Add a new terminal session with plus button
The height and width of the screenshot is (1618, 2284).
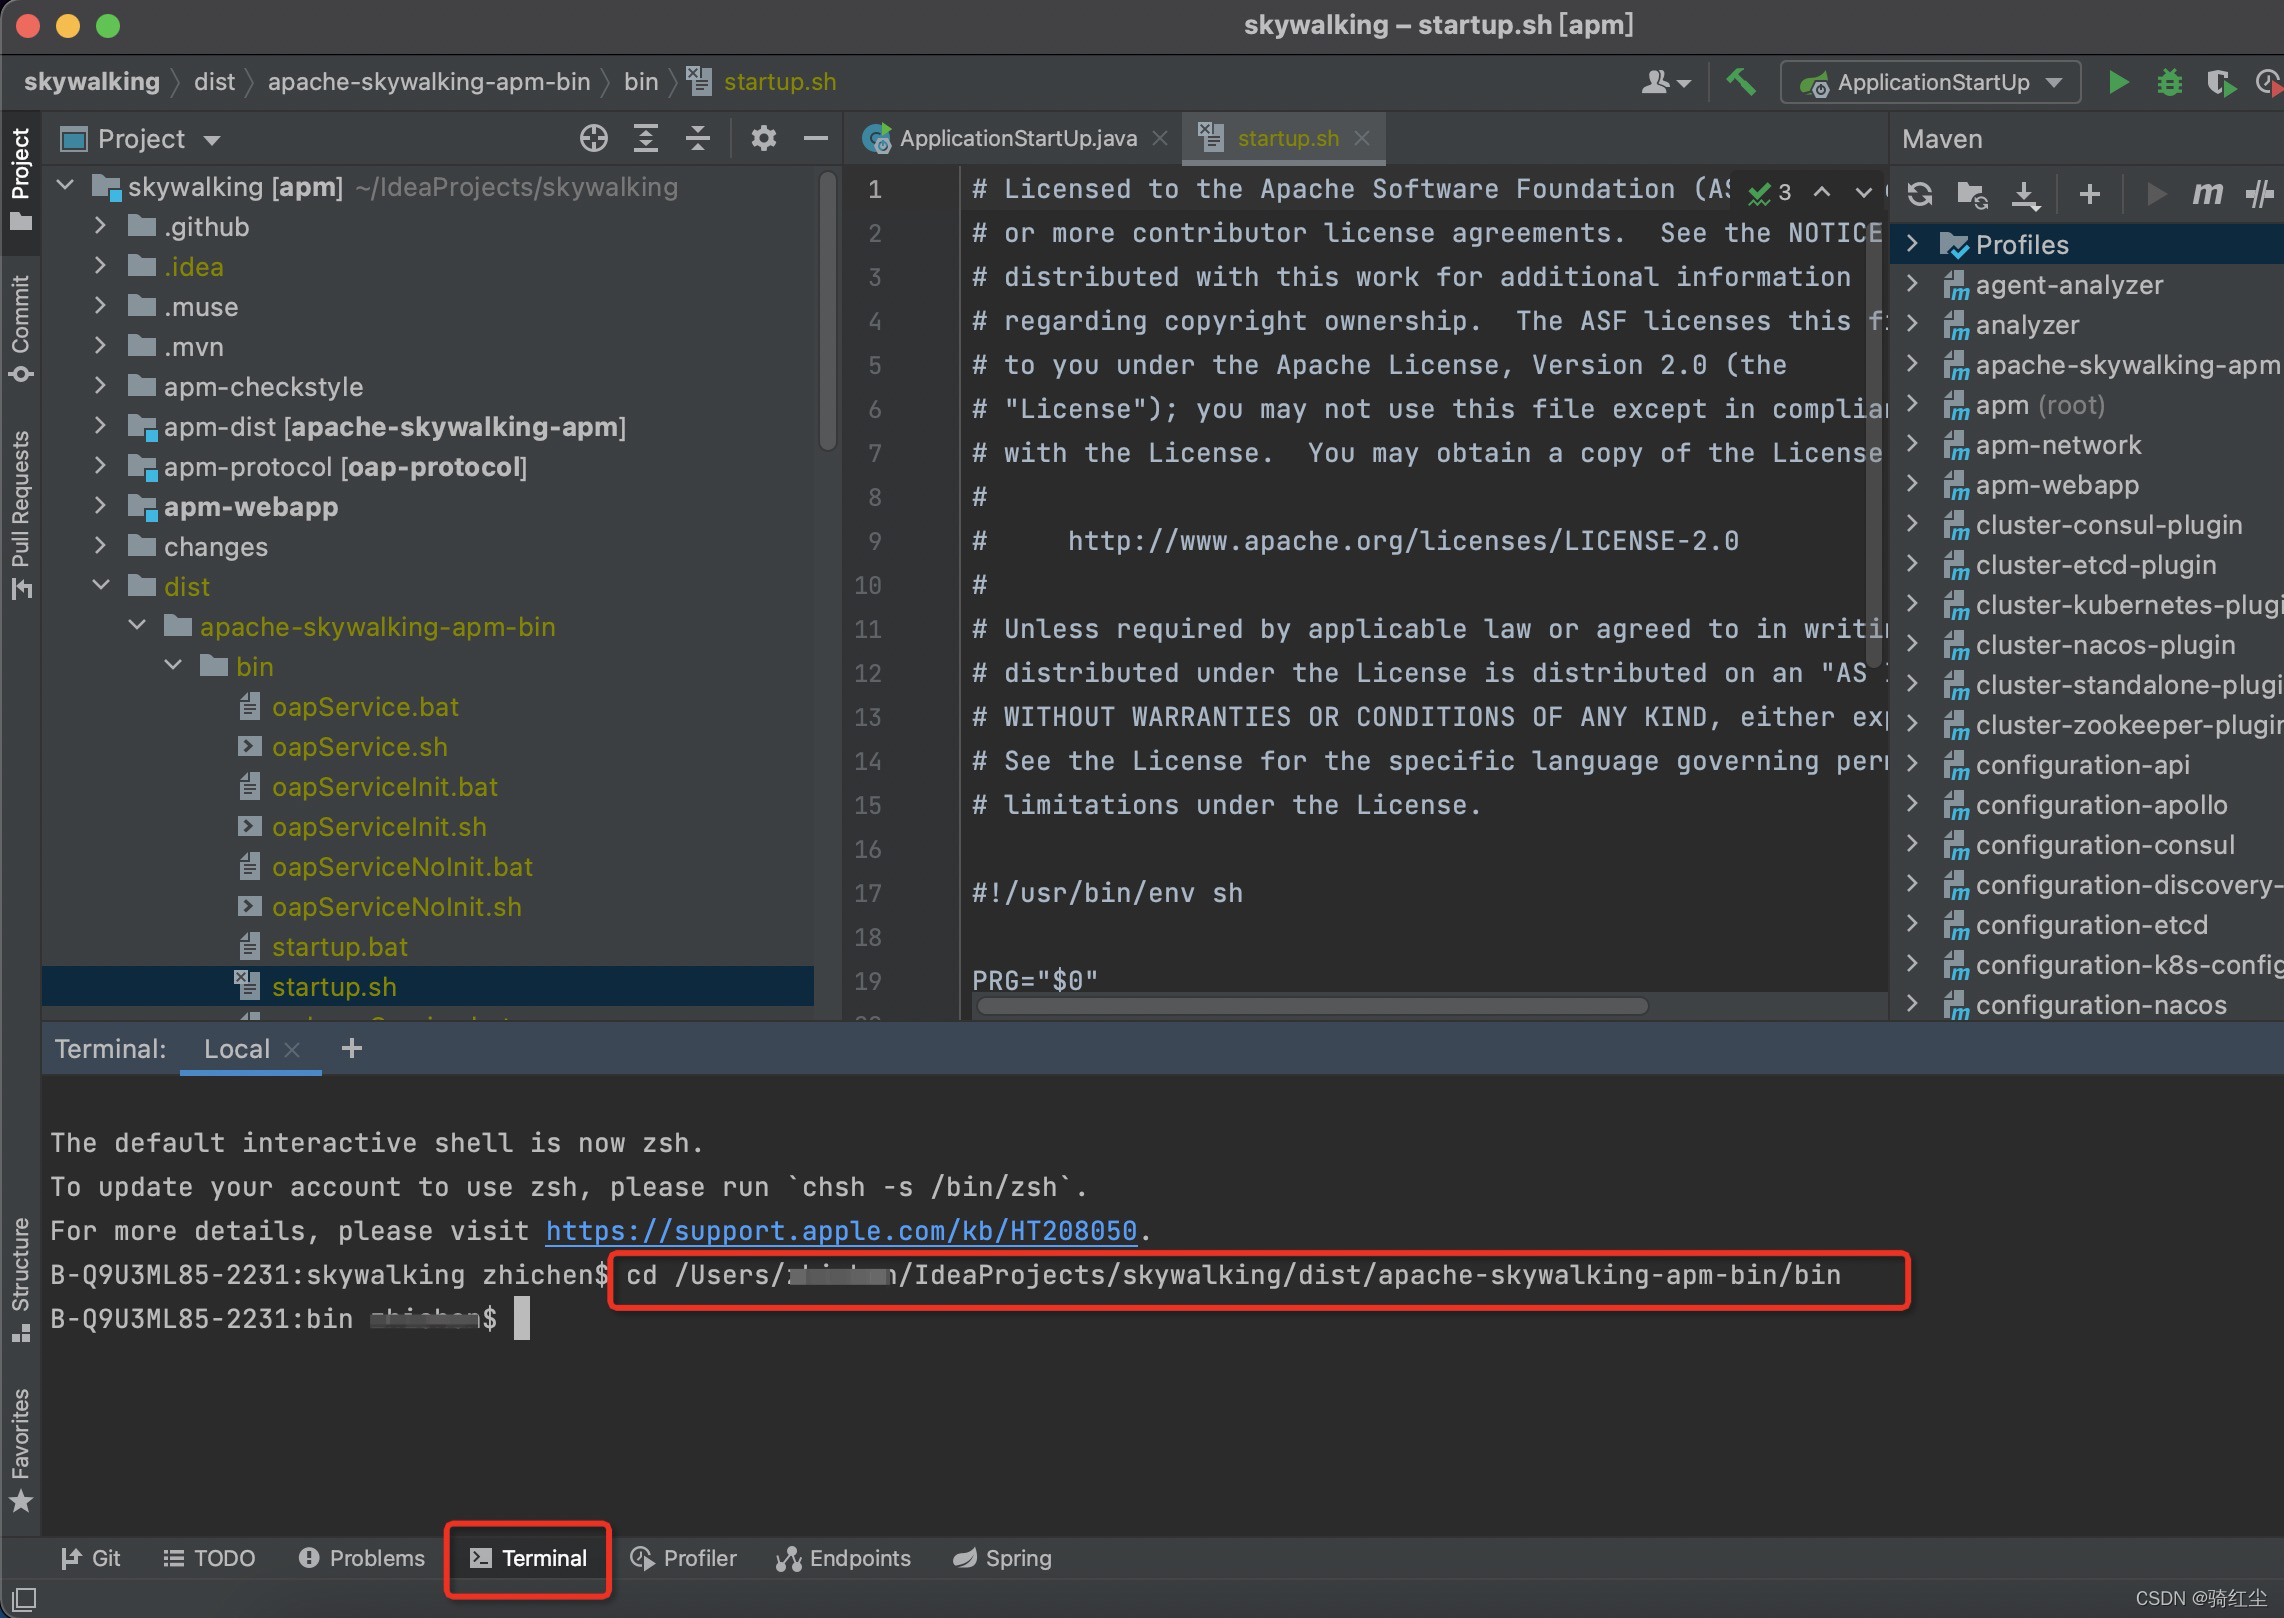351,1048
